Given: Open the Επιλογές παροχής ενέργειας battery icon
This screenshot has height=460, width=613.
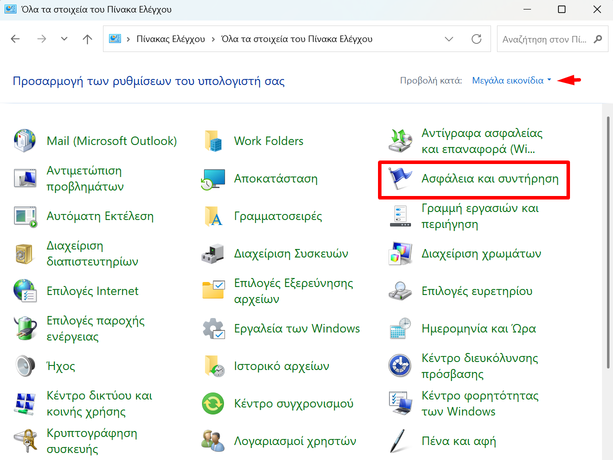Looking at the screenshot, I should click(25, 328).
